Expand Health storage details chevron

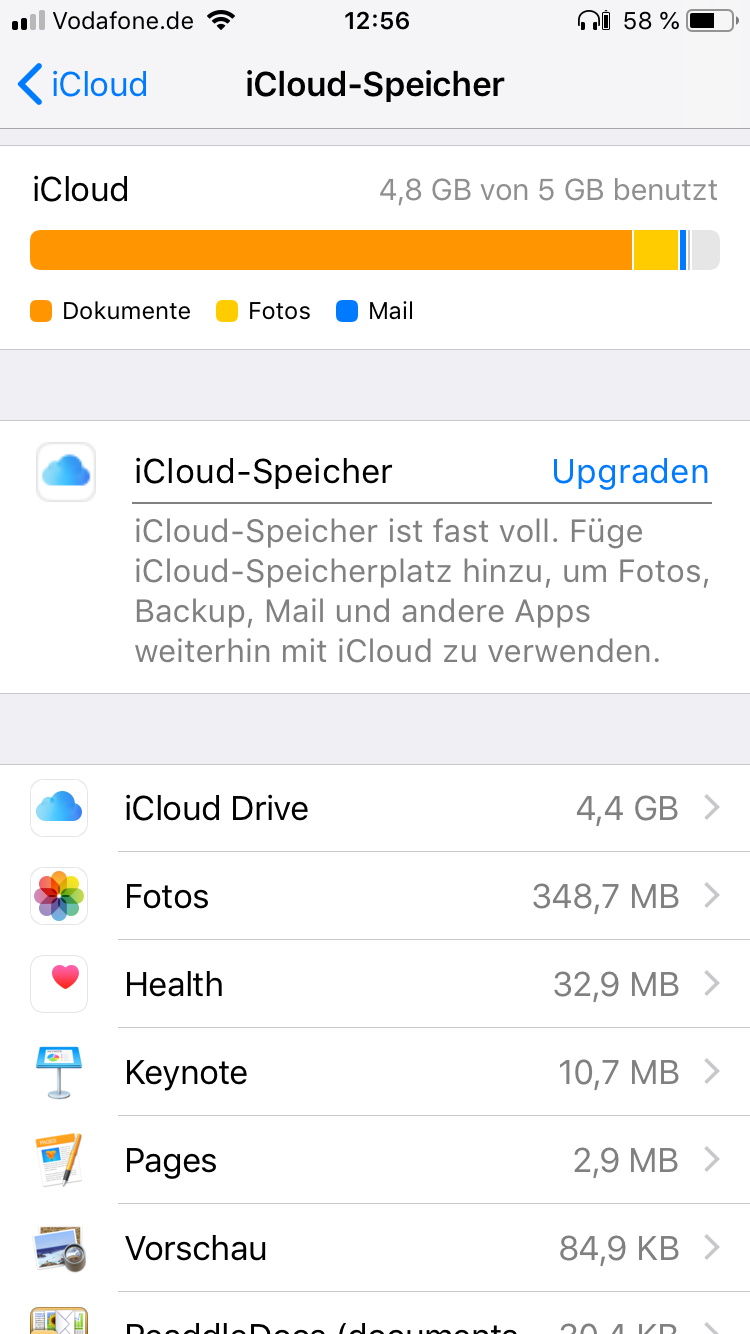[712, 984]
